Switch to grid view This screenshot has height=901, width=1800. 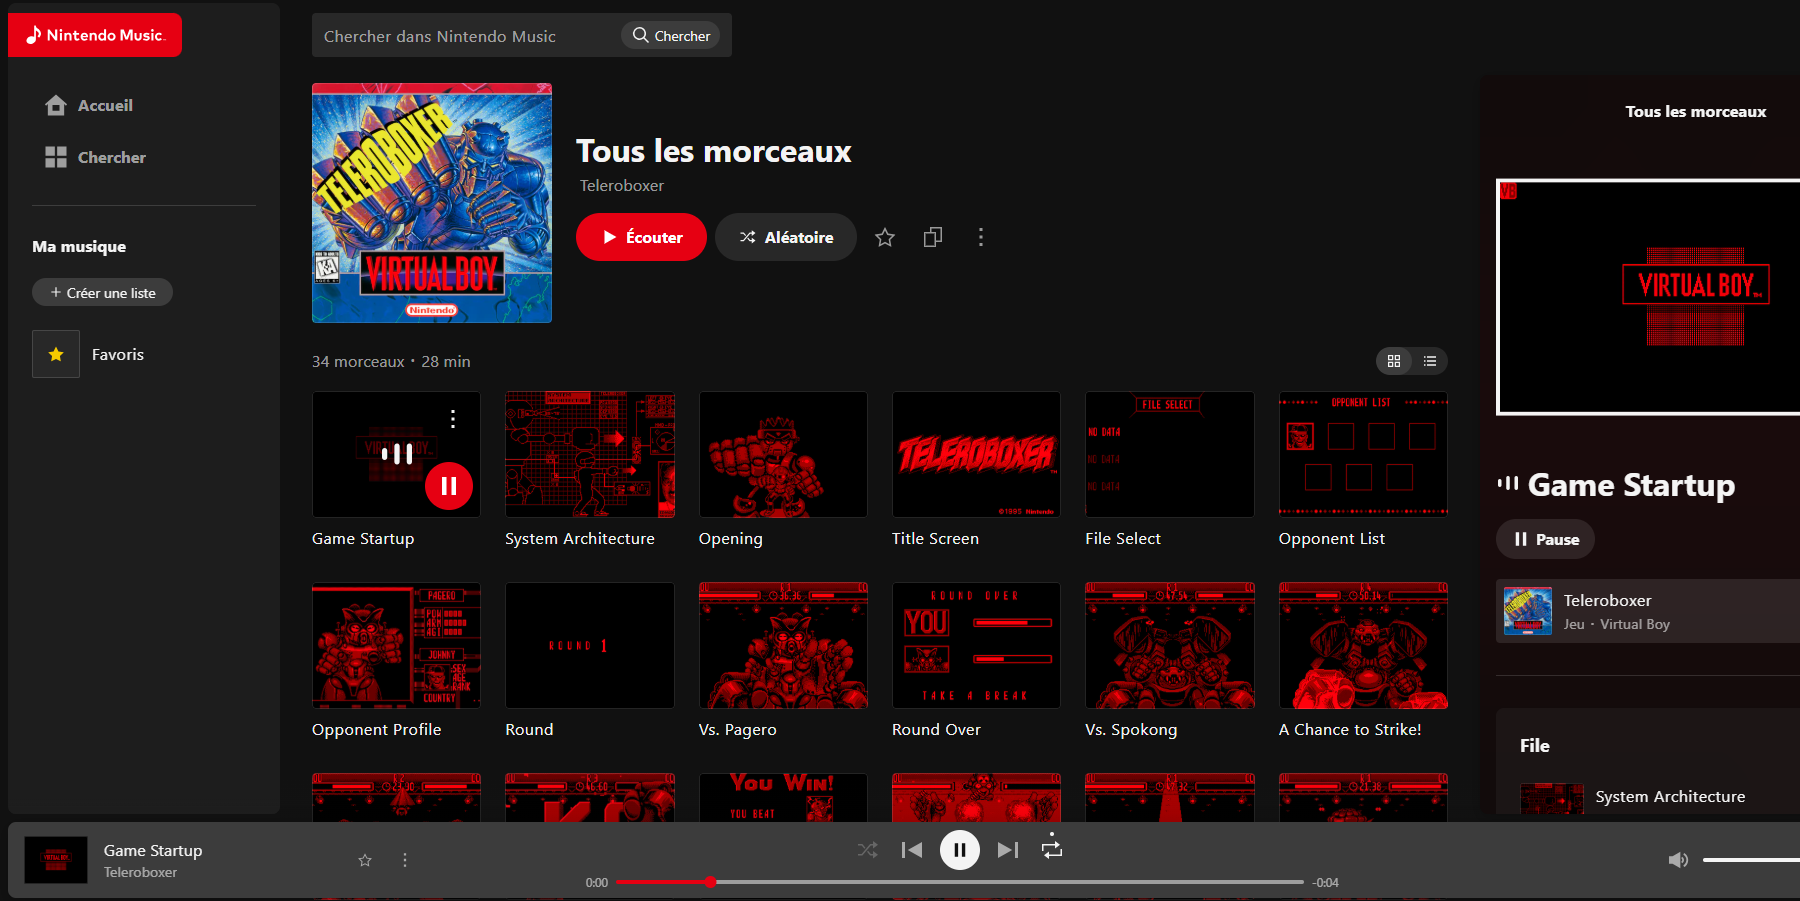coord(1394,361)
